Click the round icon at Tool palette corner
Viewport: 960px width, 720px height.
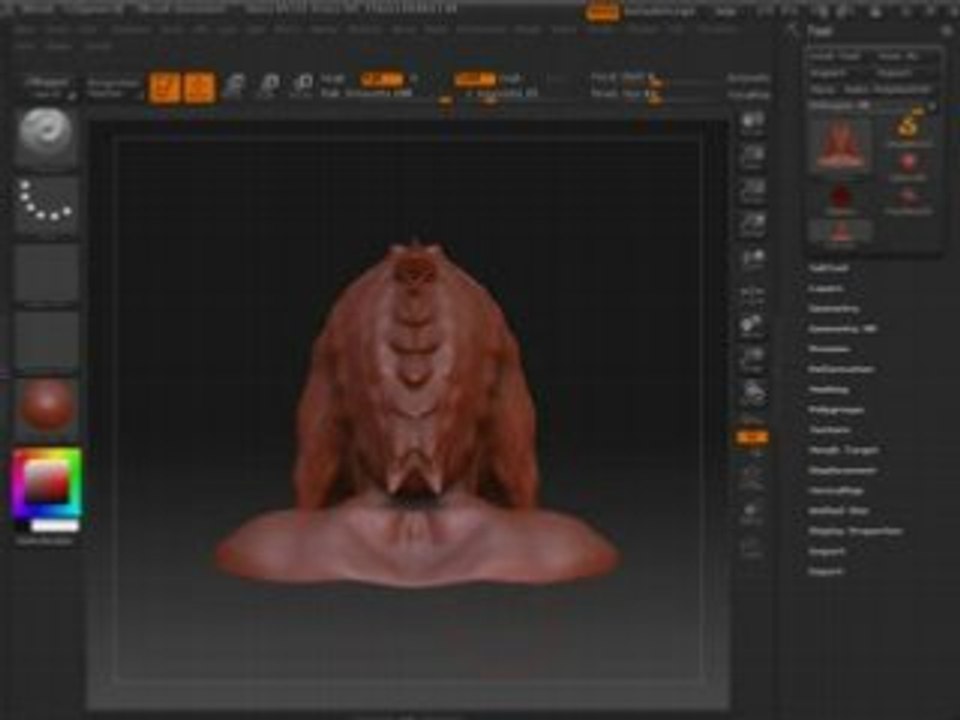[948, 30]
